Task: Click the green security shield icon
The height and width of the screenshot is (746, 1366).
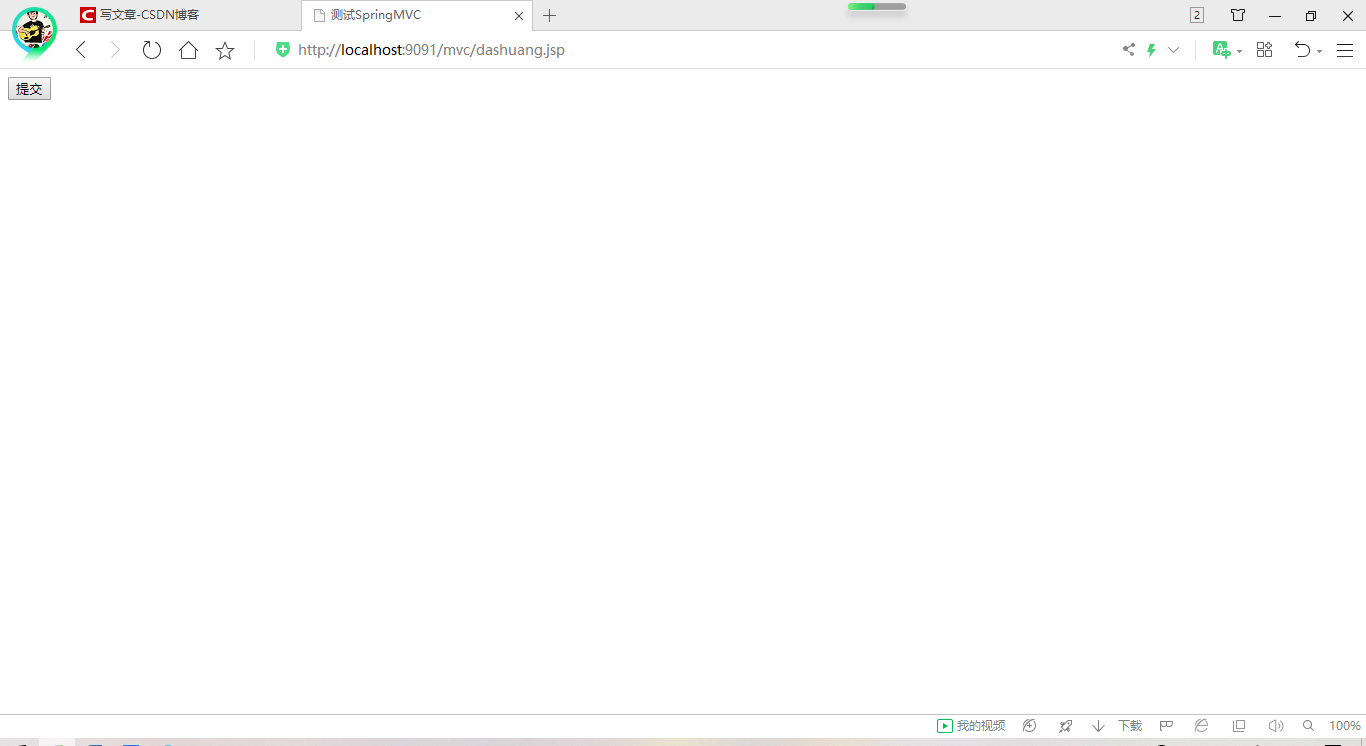Action: tap(283, 50)
